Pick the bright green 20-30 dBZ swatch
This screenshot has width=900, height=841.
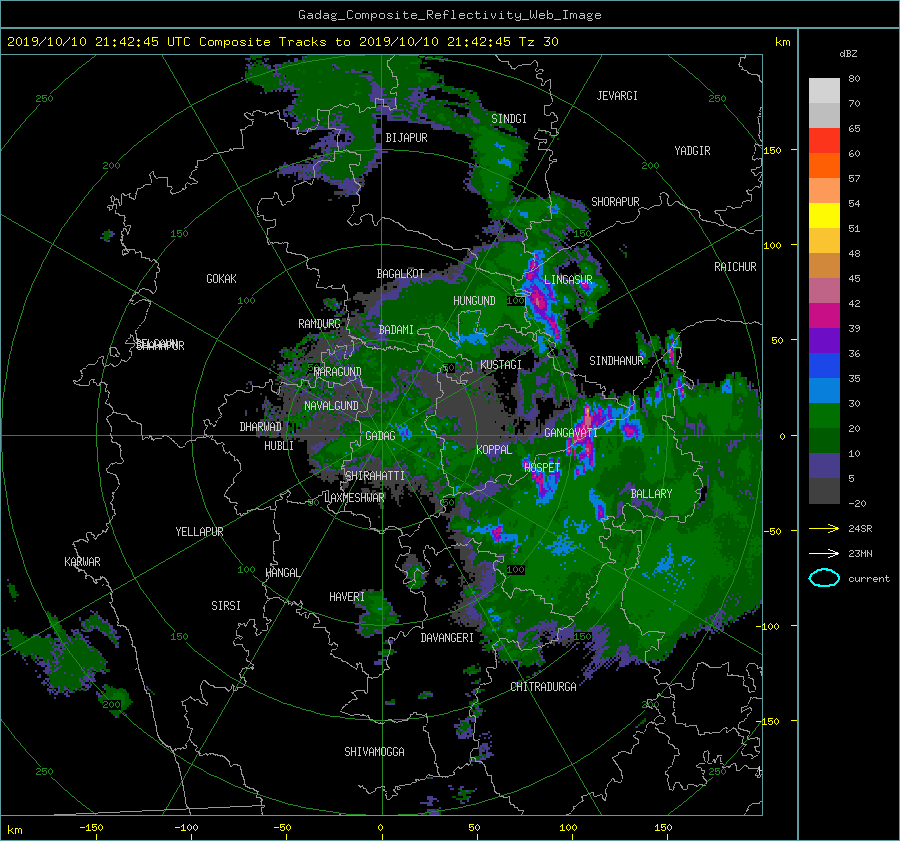tap(824, 416)
